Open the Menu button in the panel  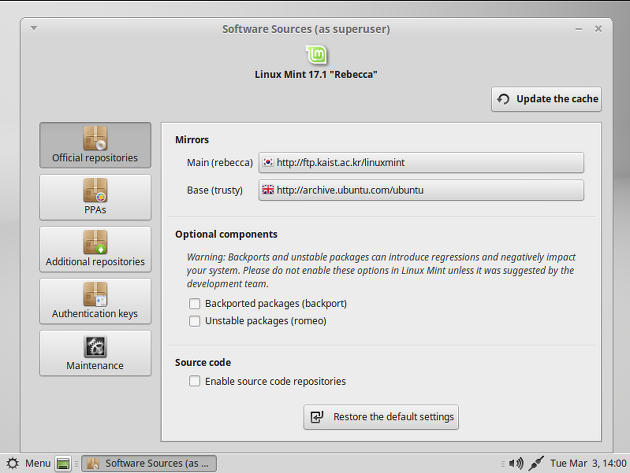(29, 463)
